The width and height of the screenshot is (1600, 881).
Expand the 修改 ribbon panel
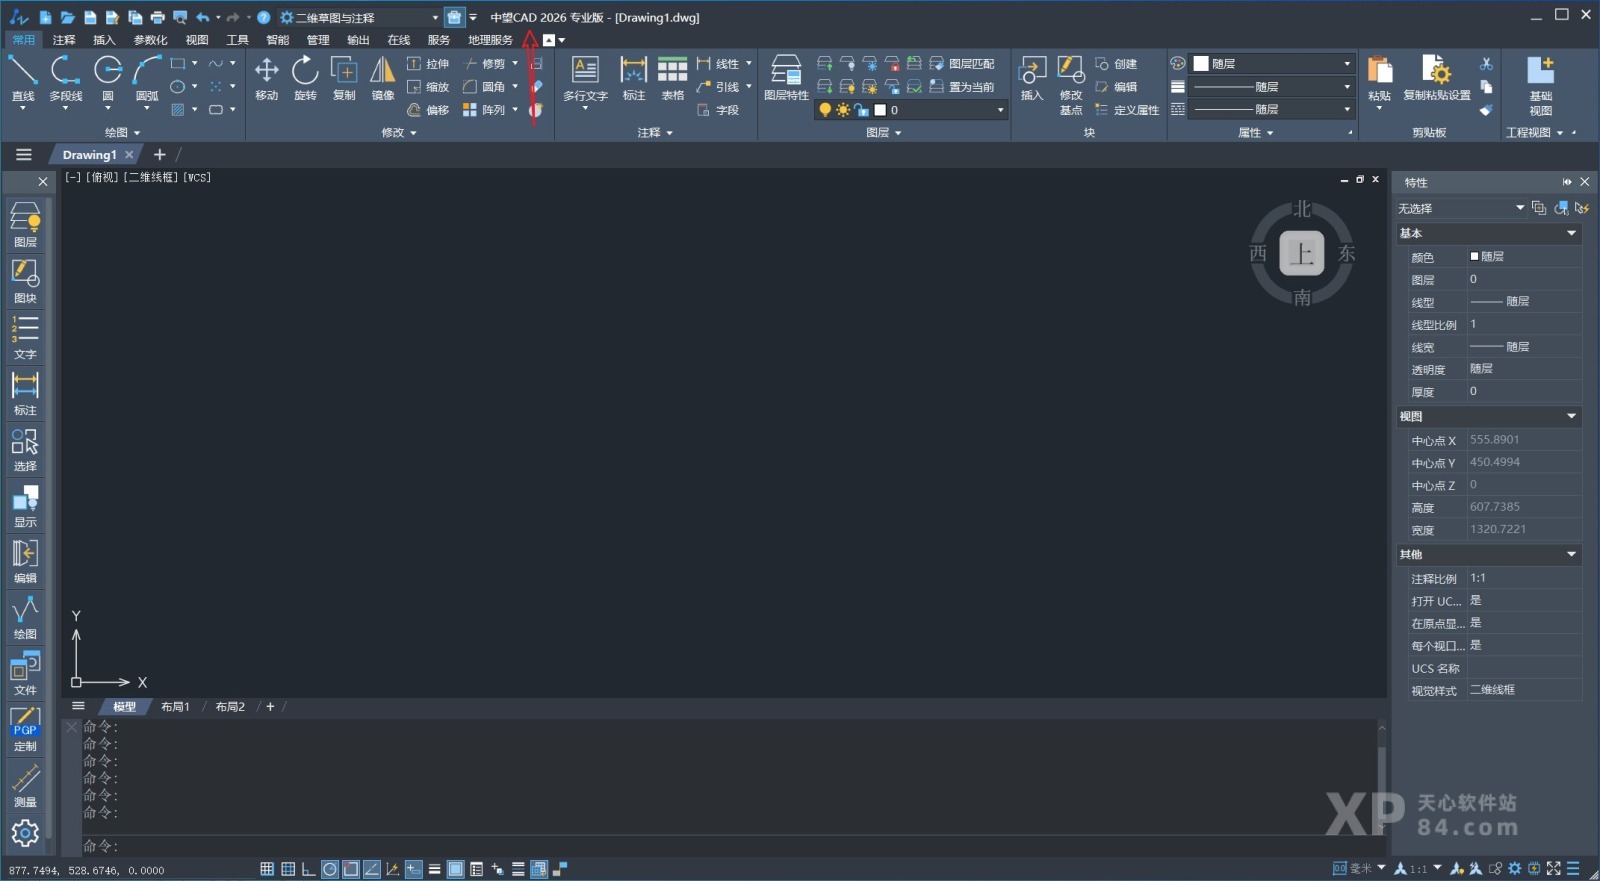point(399,132)
